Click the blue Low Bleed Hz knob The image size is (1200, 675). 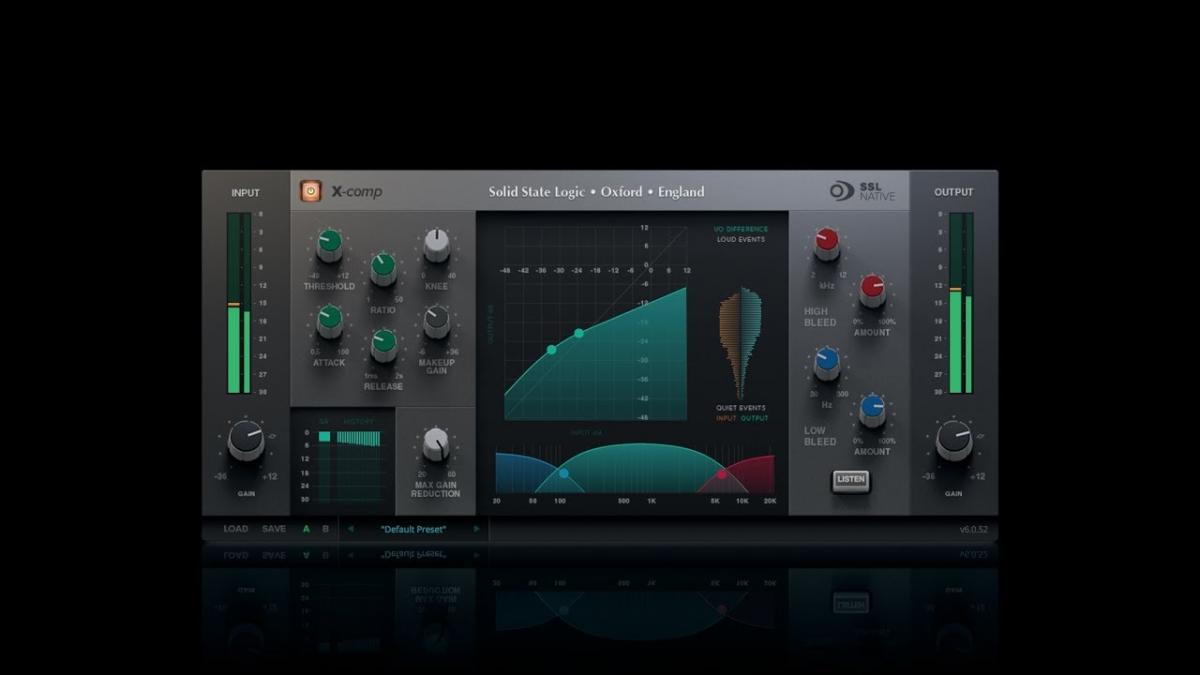coord(826,364)
